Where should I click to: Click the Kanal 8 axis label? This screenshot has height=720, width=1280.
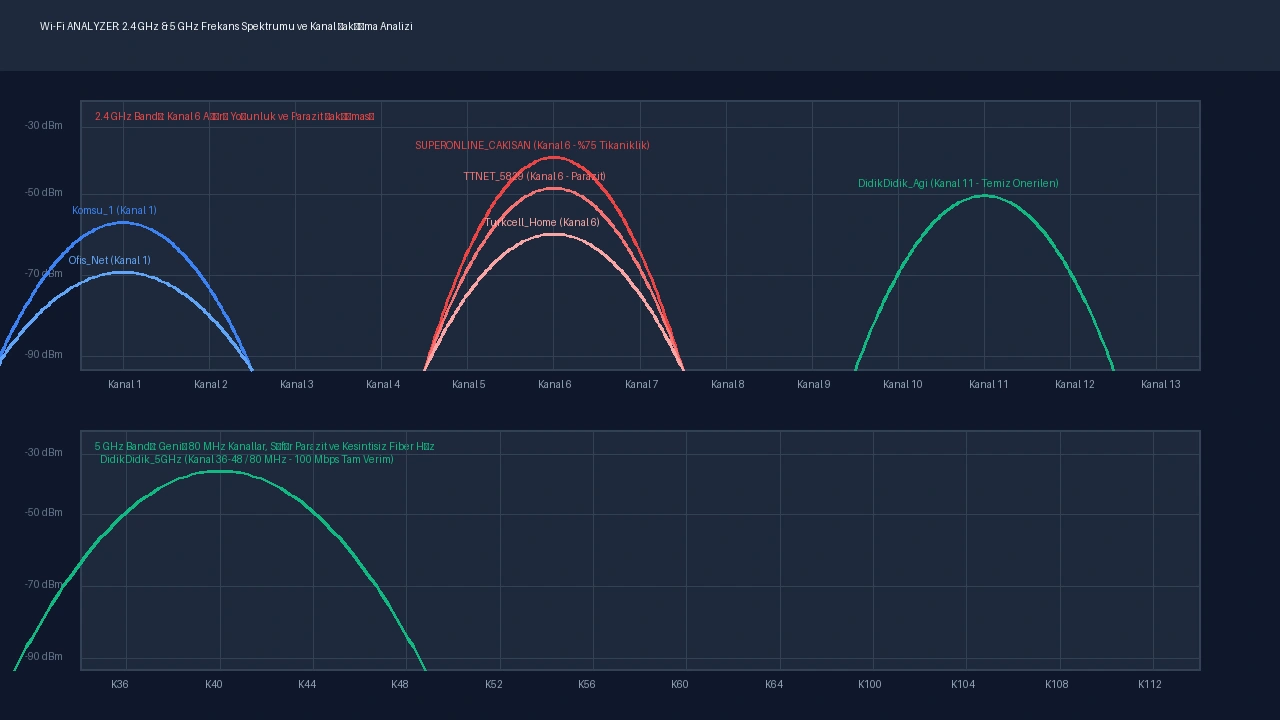coord(728,384)
